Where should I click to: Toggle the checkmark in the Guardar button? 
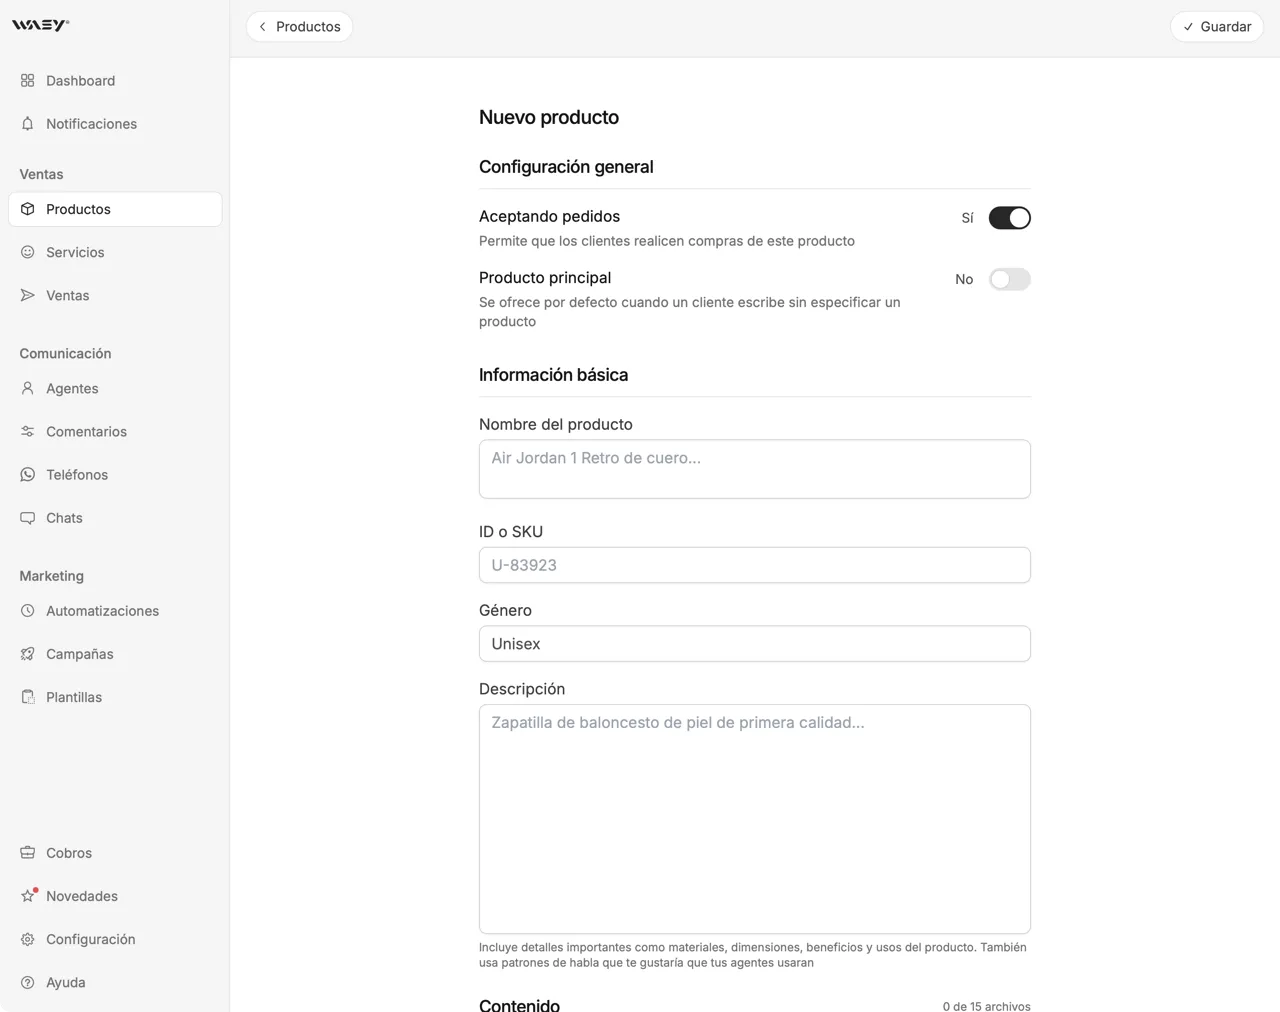(1188, 26)
